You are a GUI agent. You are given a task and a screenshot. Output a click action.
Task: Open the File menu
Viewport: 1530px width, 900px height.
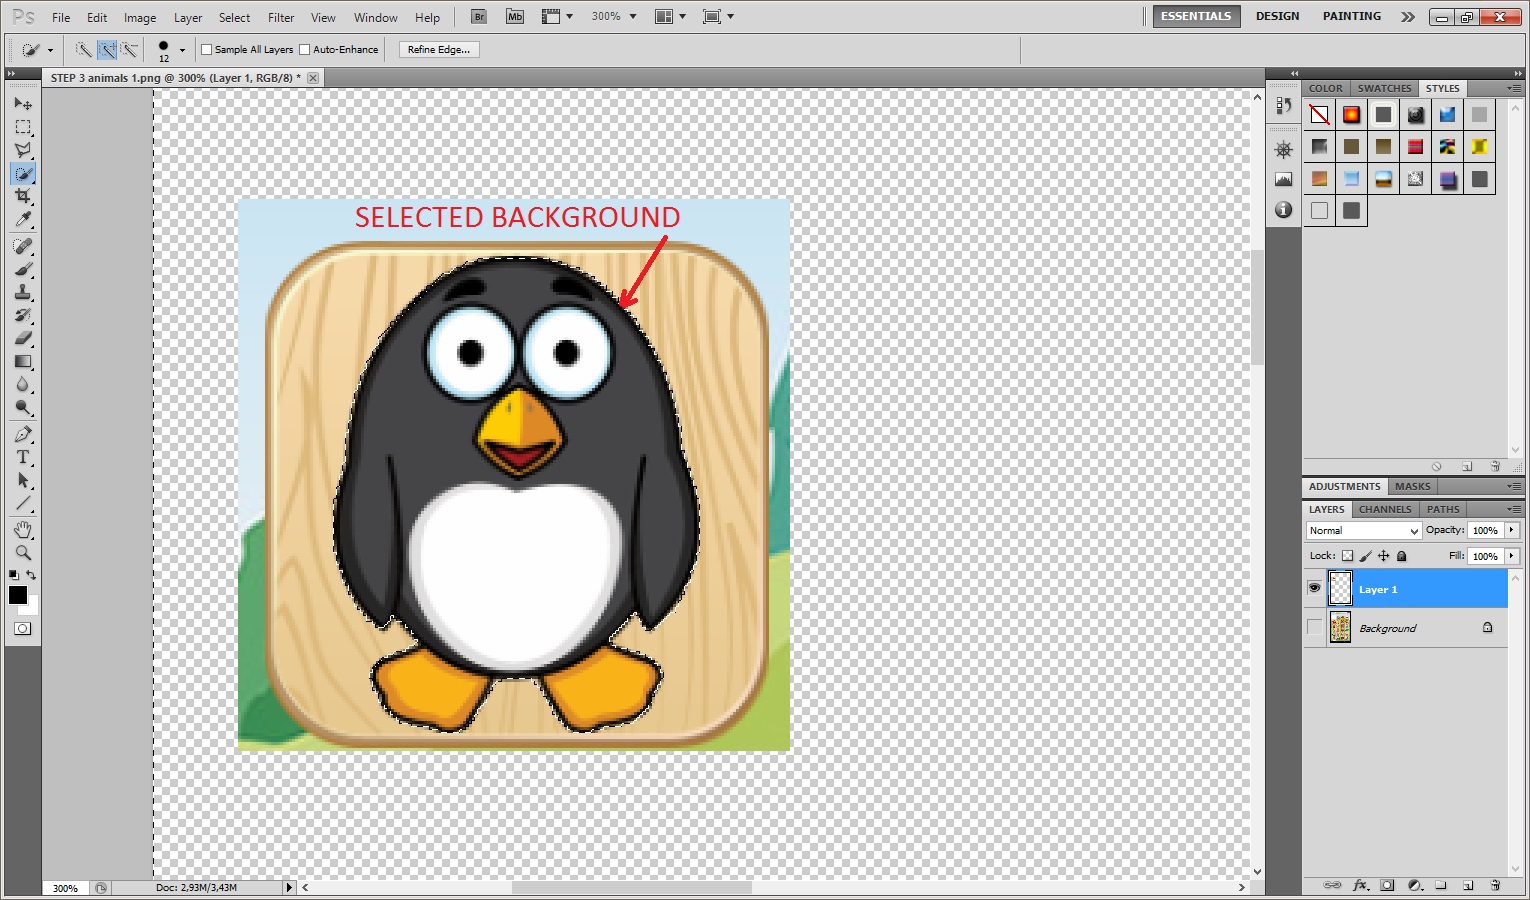(x=61, y=18)
